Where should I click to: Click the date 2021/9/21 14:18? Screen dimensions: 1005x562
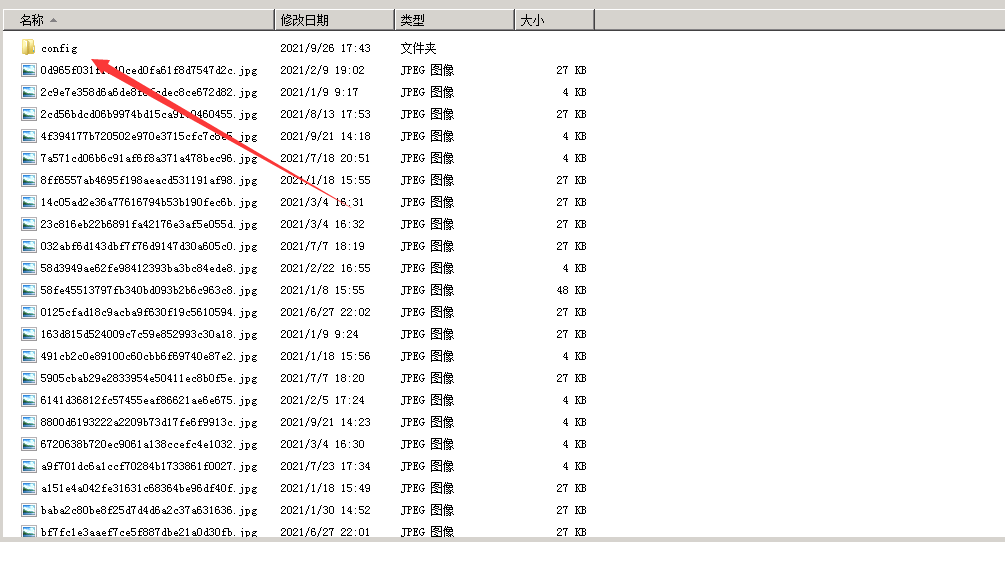coord(325,136)
